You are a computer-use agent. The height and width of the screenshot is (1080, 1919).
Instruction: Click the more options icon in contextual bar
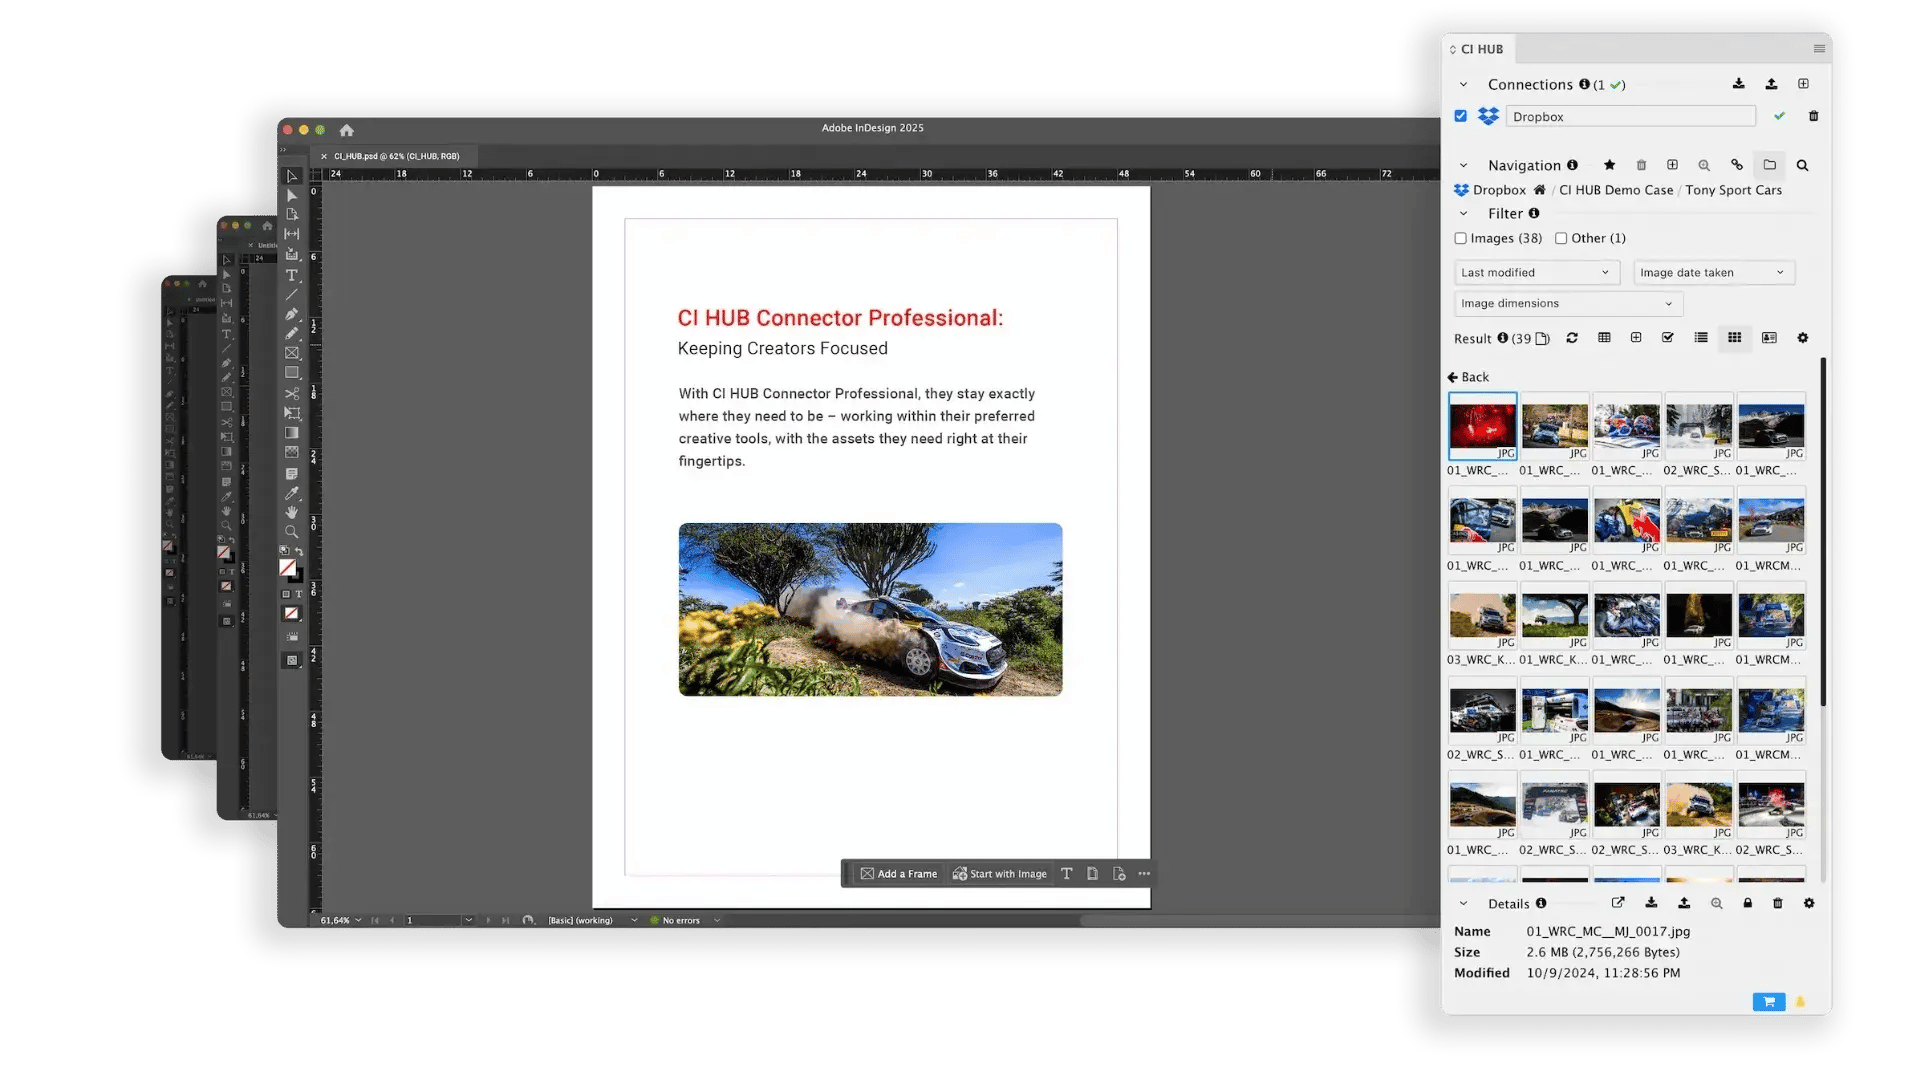pos(1144,874)
